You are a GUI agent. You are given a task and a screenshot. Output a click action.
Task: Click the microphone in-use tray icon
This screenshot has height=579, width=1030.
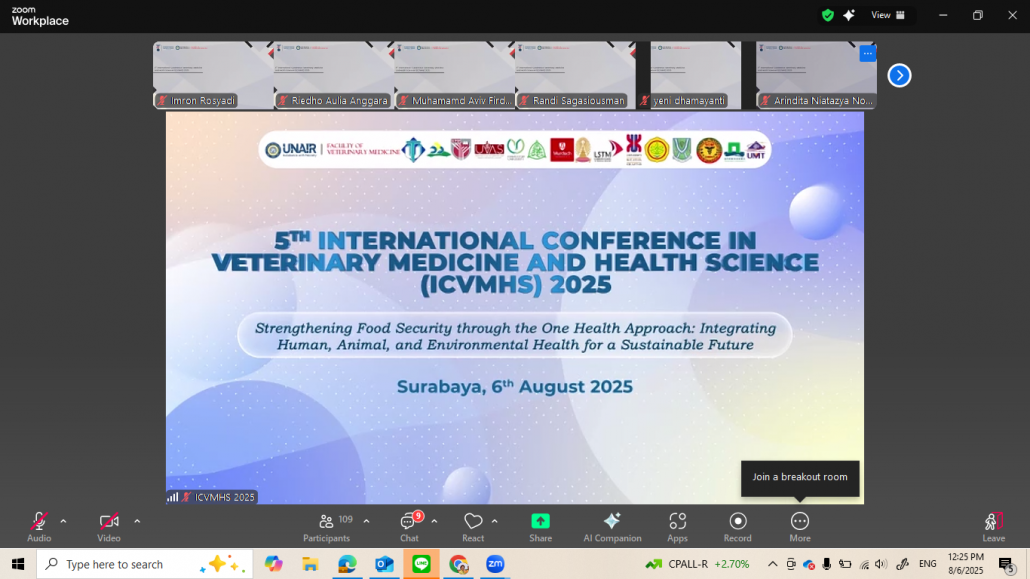(x=827, y=564)
